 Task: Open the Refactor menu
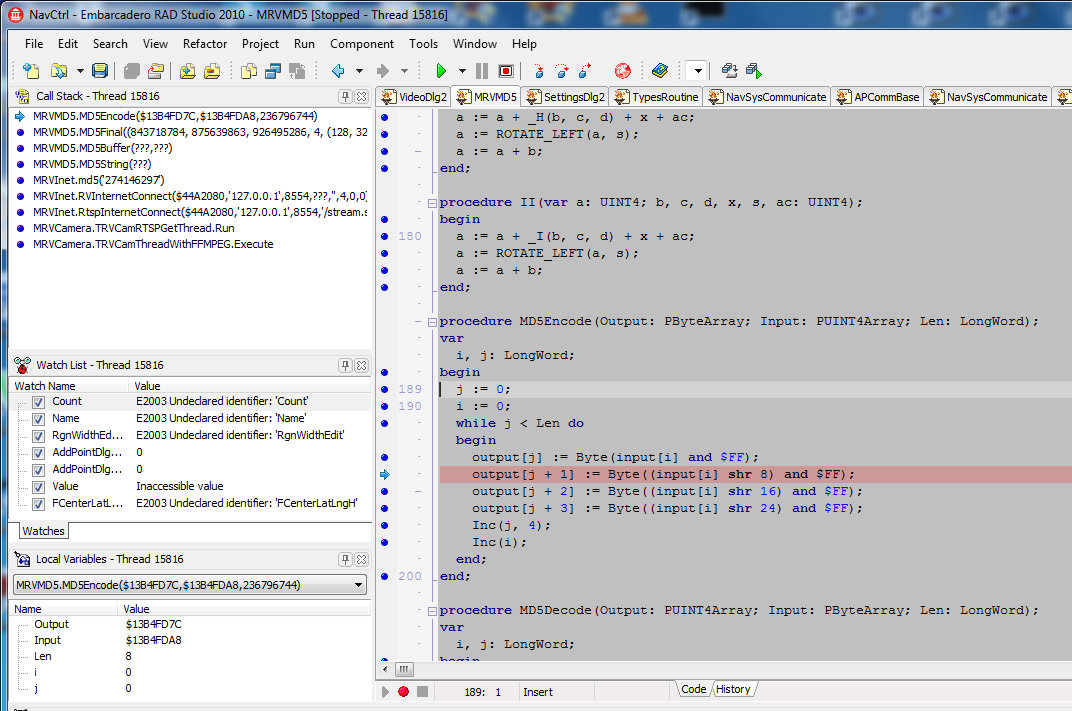204,44
